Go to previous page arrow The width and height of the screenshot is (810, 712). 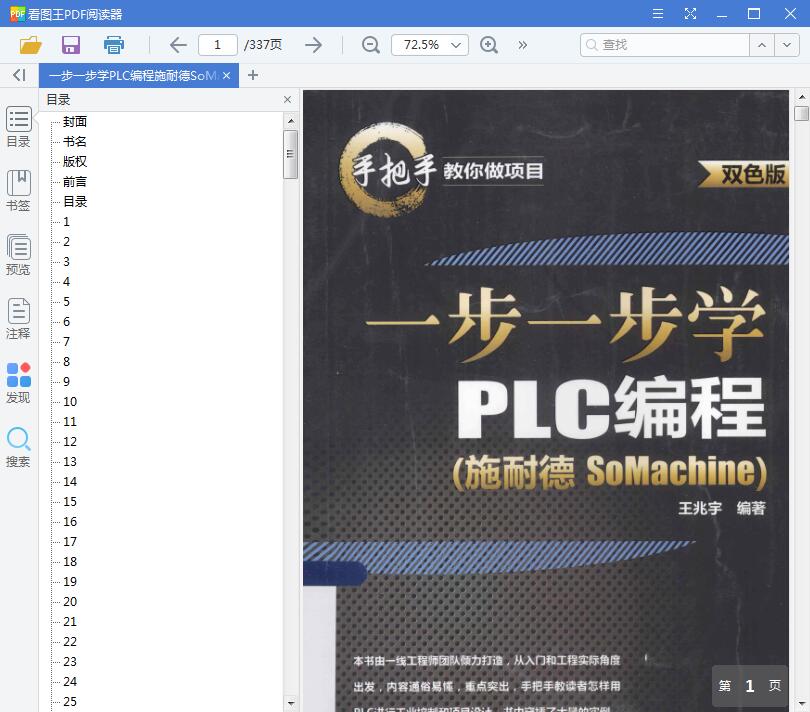click(x=178, y=45)
